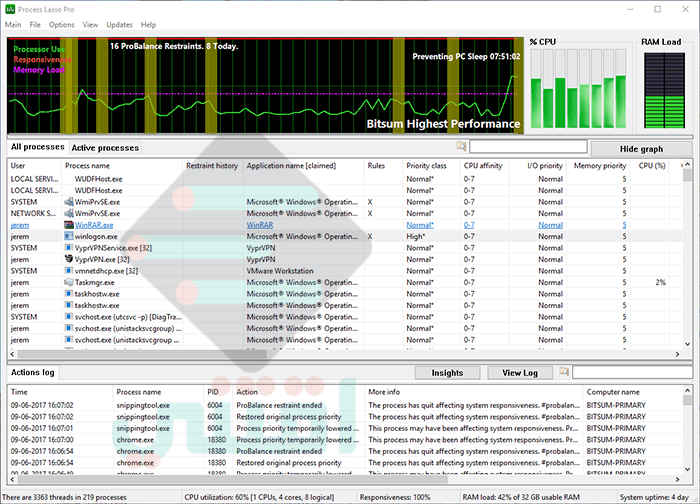Sort by the CPU affinity column header
The height and width of the screenshot is (504, 700).
[484, 166]
